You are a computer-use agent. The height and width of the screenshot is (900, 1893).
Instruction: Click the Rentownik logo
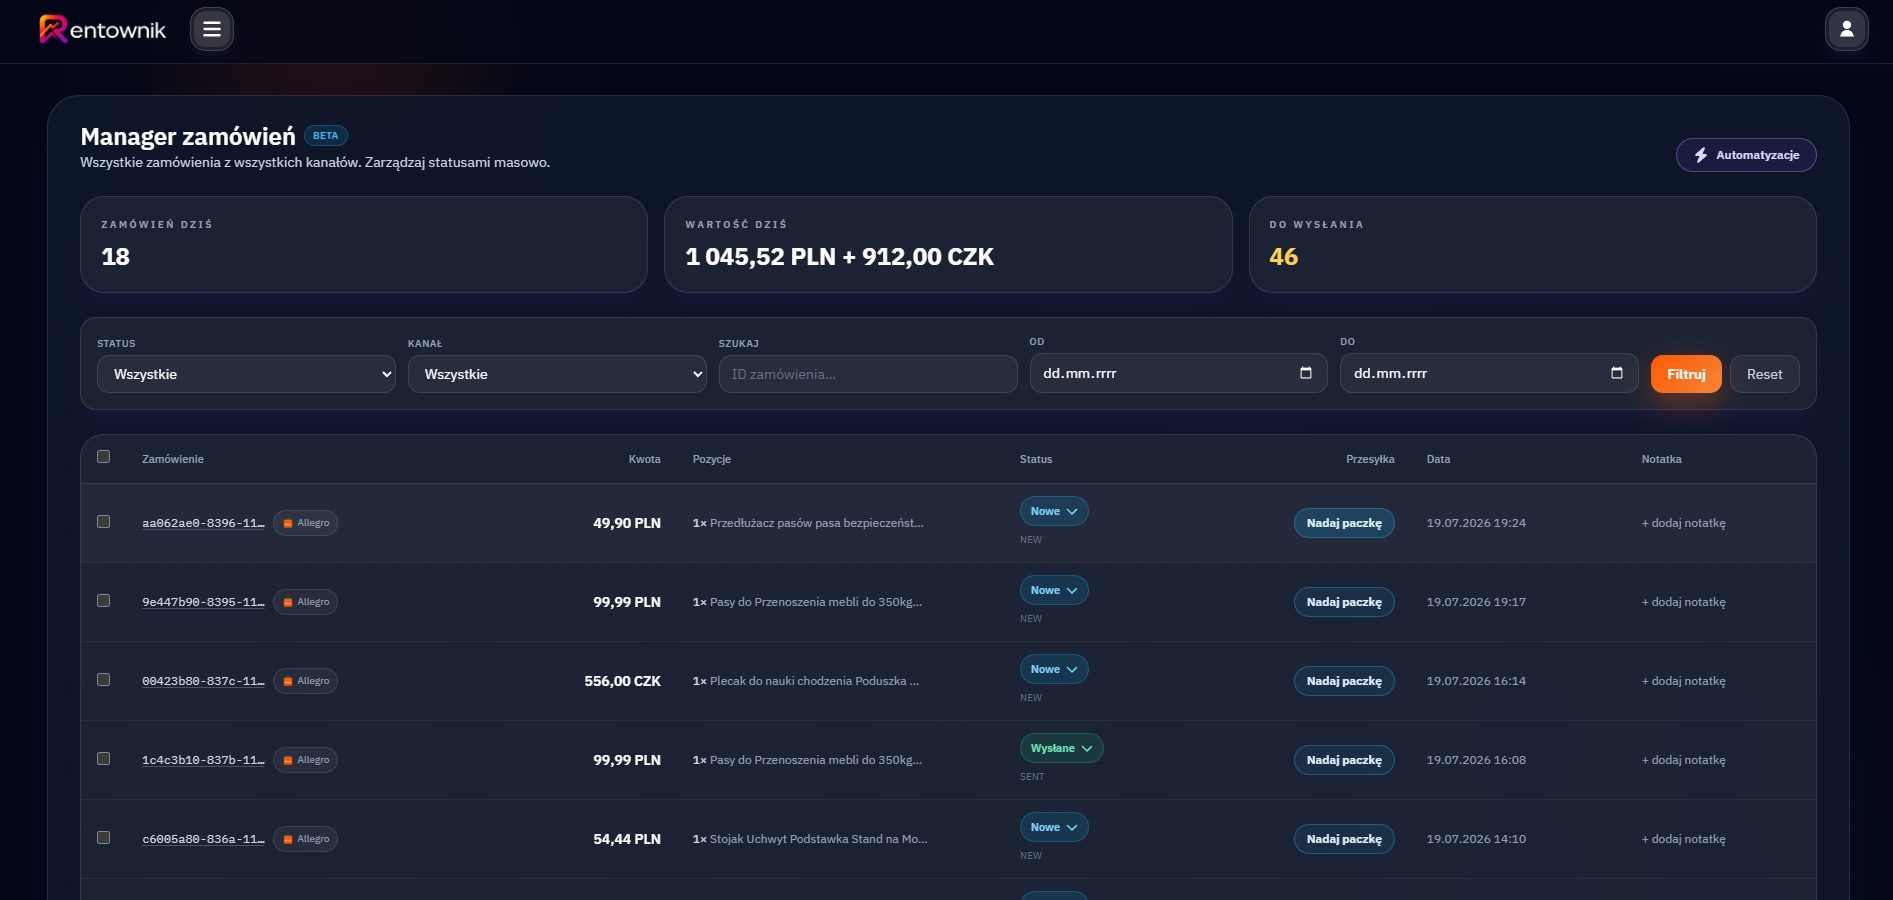(x=102, y=29)
